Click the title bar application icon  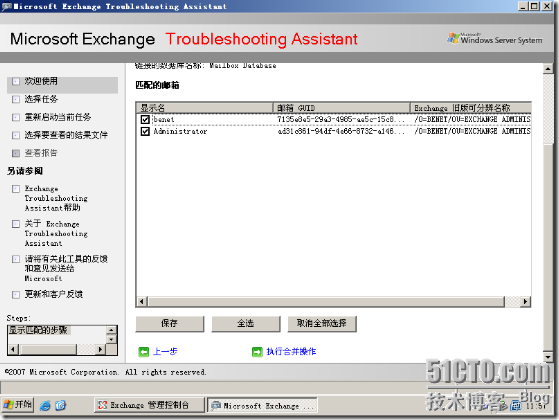[7, 6]
